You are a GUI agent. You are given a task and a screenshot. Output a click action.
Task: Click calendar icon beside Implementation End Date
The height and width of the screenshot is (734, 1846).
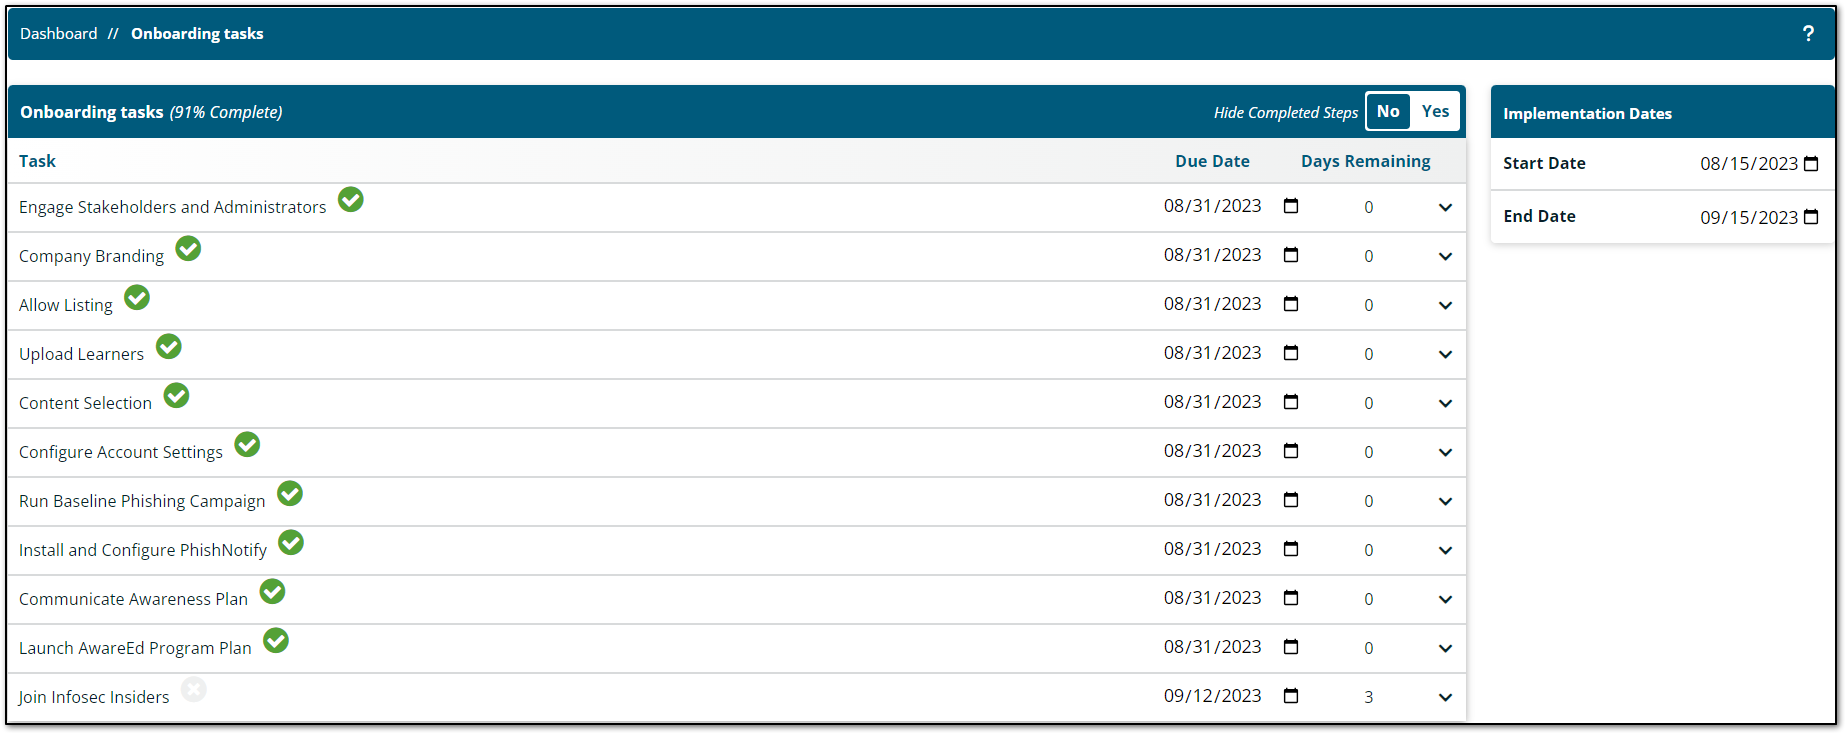point(1811,217)
